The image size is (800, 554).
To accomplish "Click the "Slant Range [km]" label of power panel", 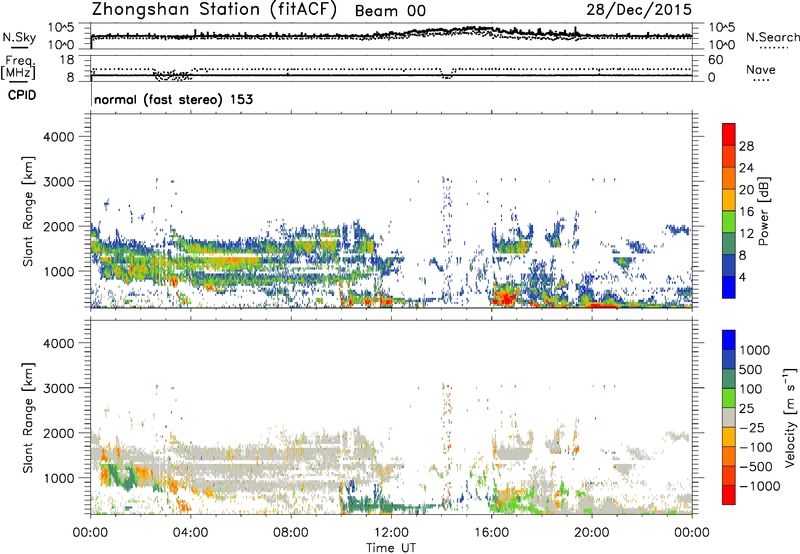I will click(x=28, y=211).
